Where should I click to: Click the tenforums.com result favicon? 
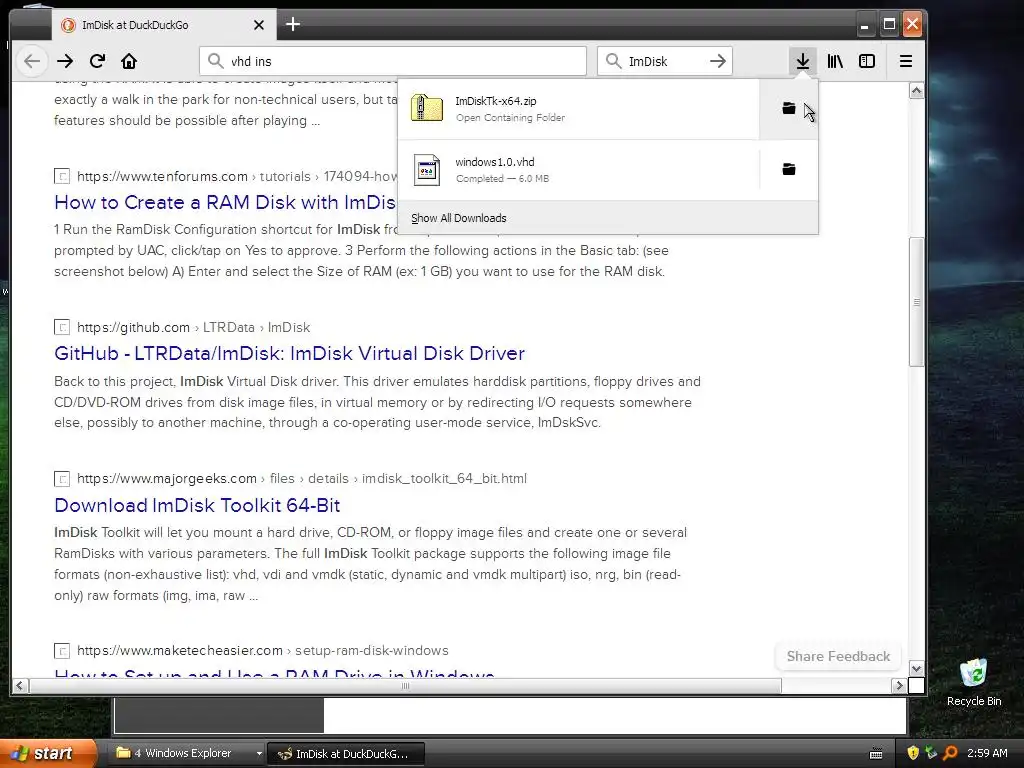point(62,176)
